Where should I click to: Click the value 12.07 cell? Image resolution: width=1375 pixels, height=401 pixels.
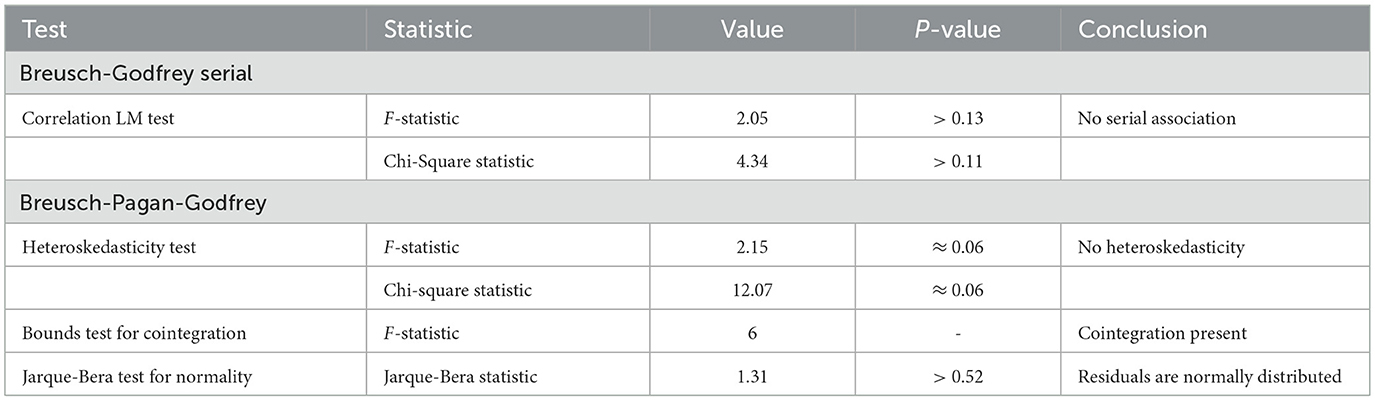[x=752, y=290]
